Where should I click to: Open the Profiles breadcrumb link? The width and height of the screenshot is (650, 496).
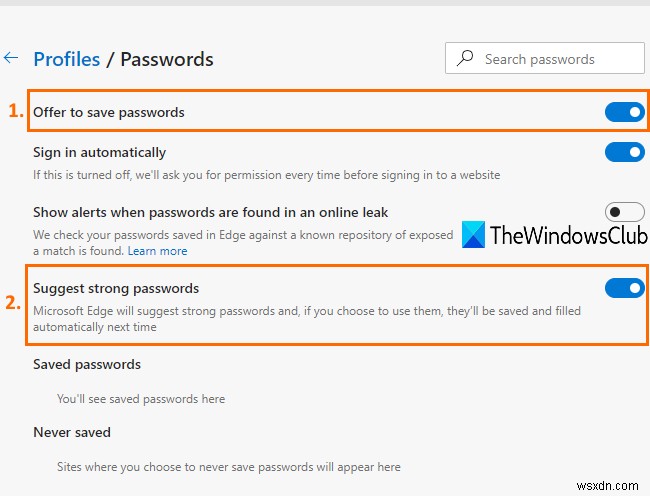pos(66,59)
